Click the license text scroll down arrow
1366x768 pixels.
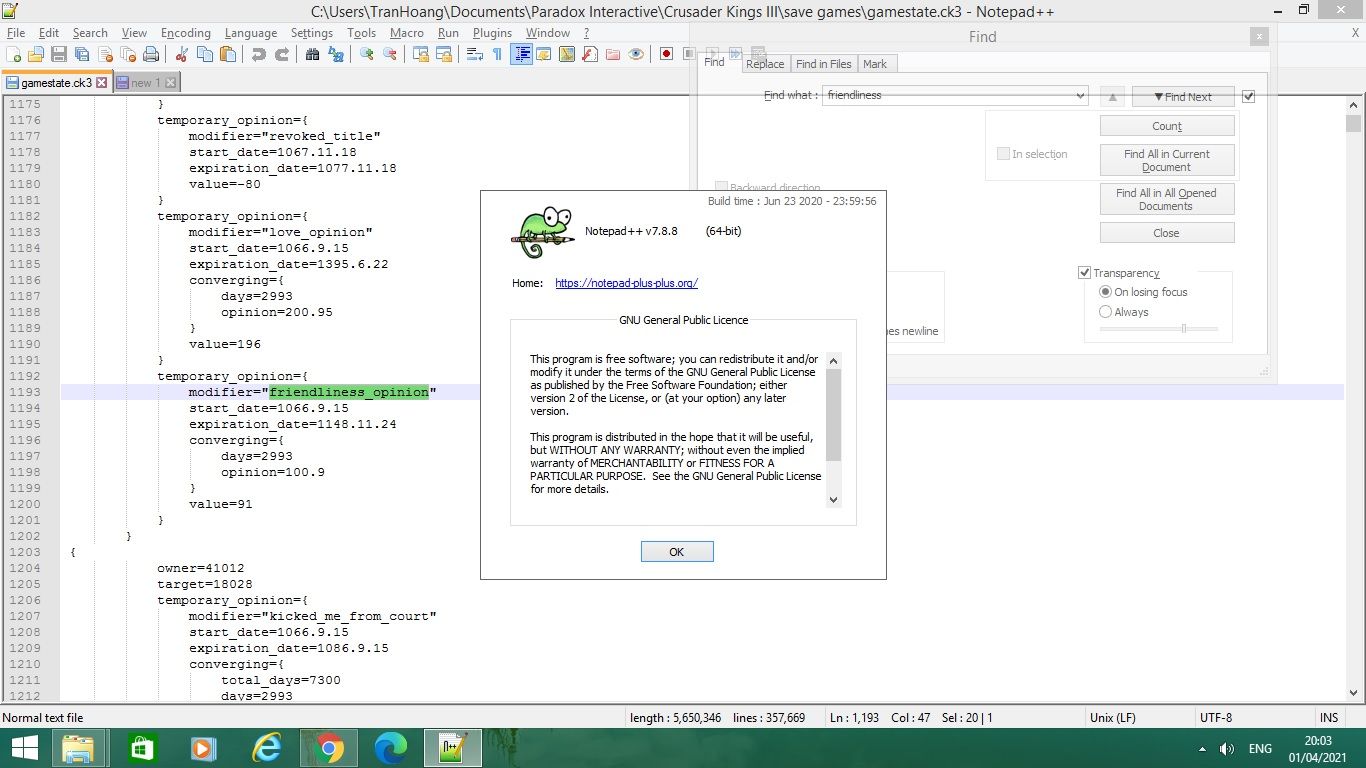(x=834, y=500)
